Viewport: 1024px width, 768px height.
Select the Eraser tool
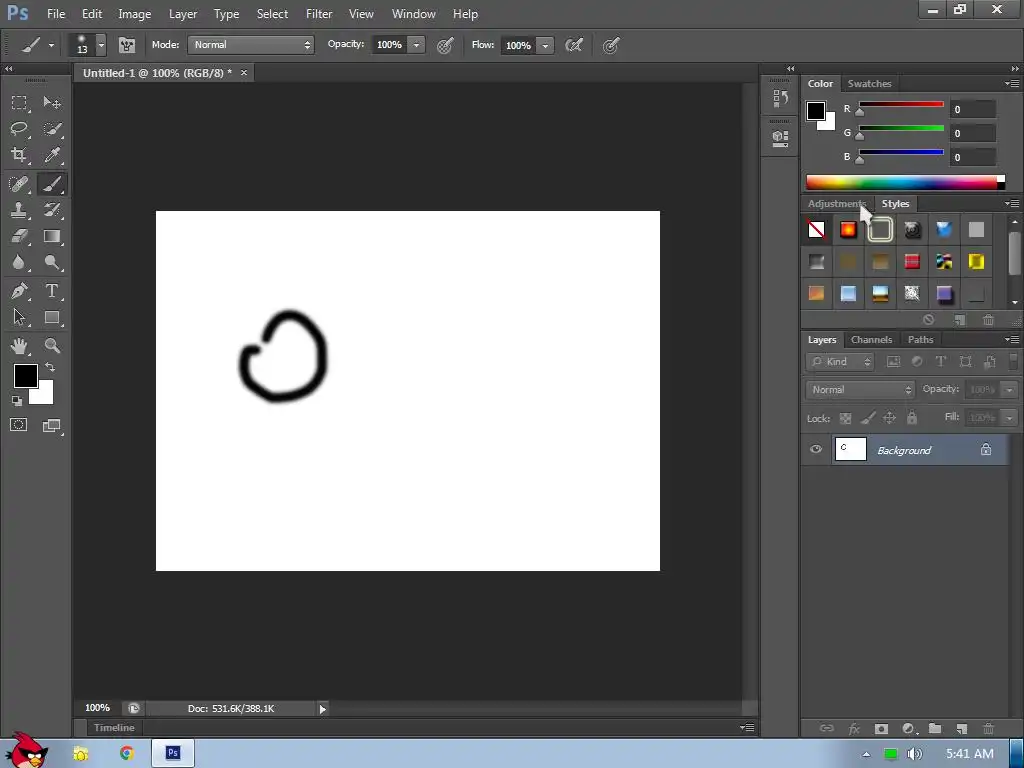(x=19, y=236)
